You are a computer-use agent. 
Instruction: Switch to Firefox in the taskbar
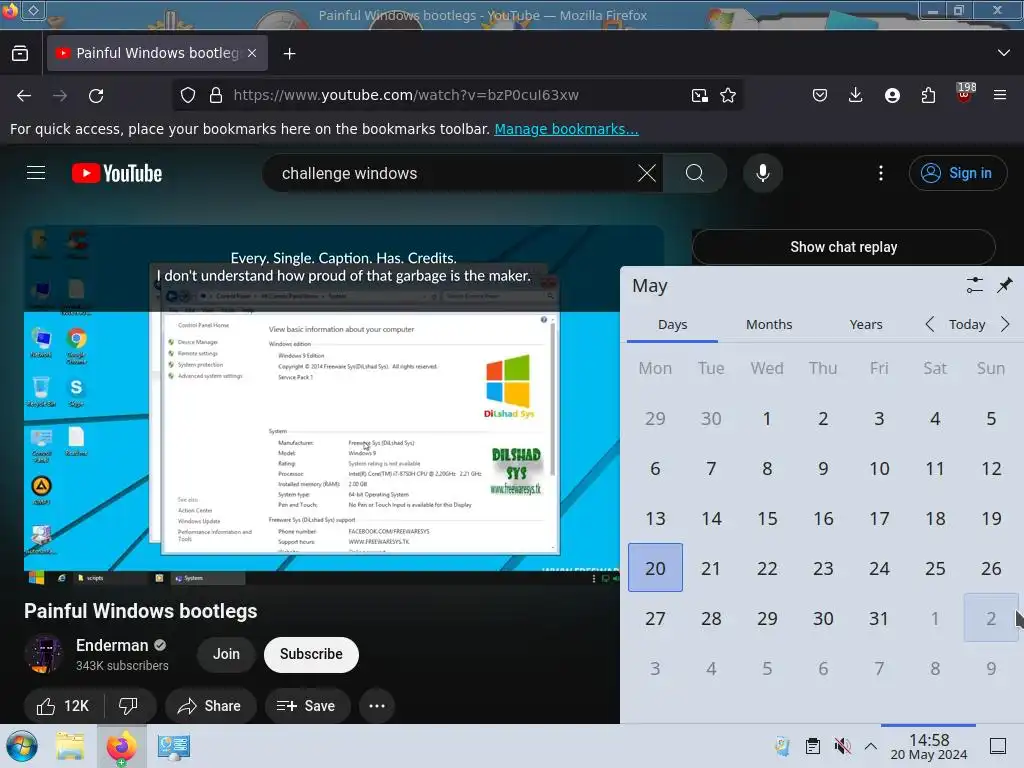(x=121, y=746)
